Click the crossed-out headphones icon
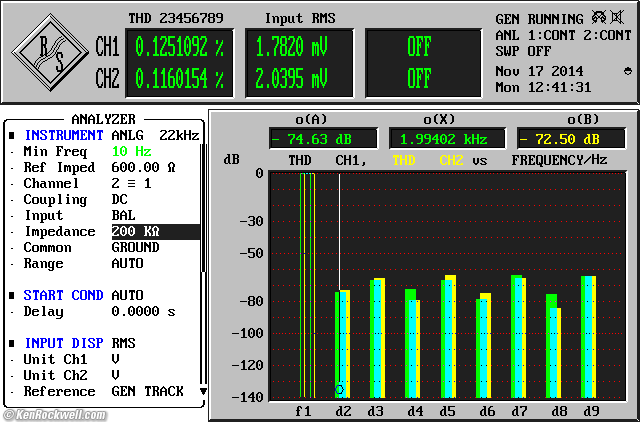This screenshot has height=422, width=640. (x=599, y=18)
